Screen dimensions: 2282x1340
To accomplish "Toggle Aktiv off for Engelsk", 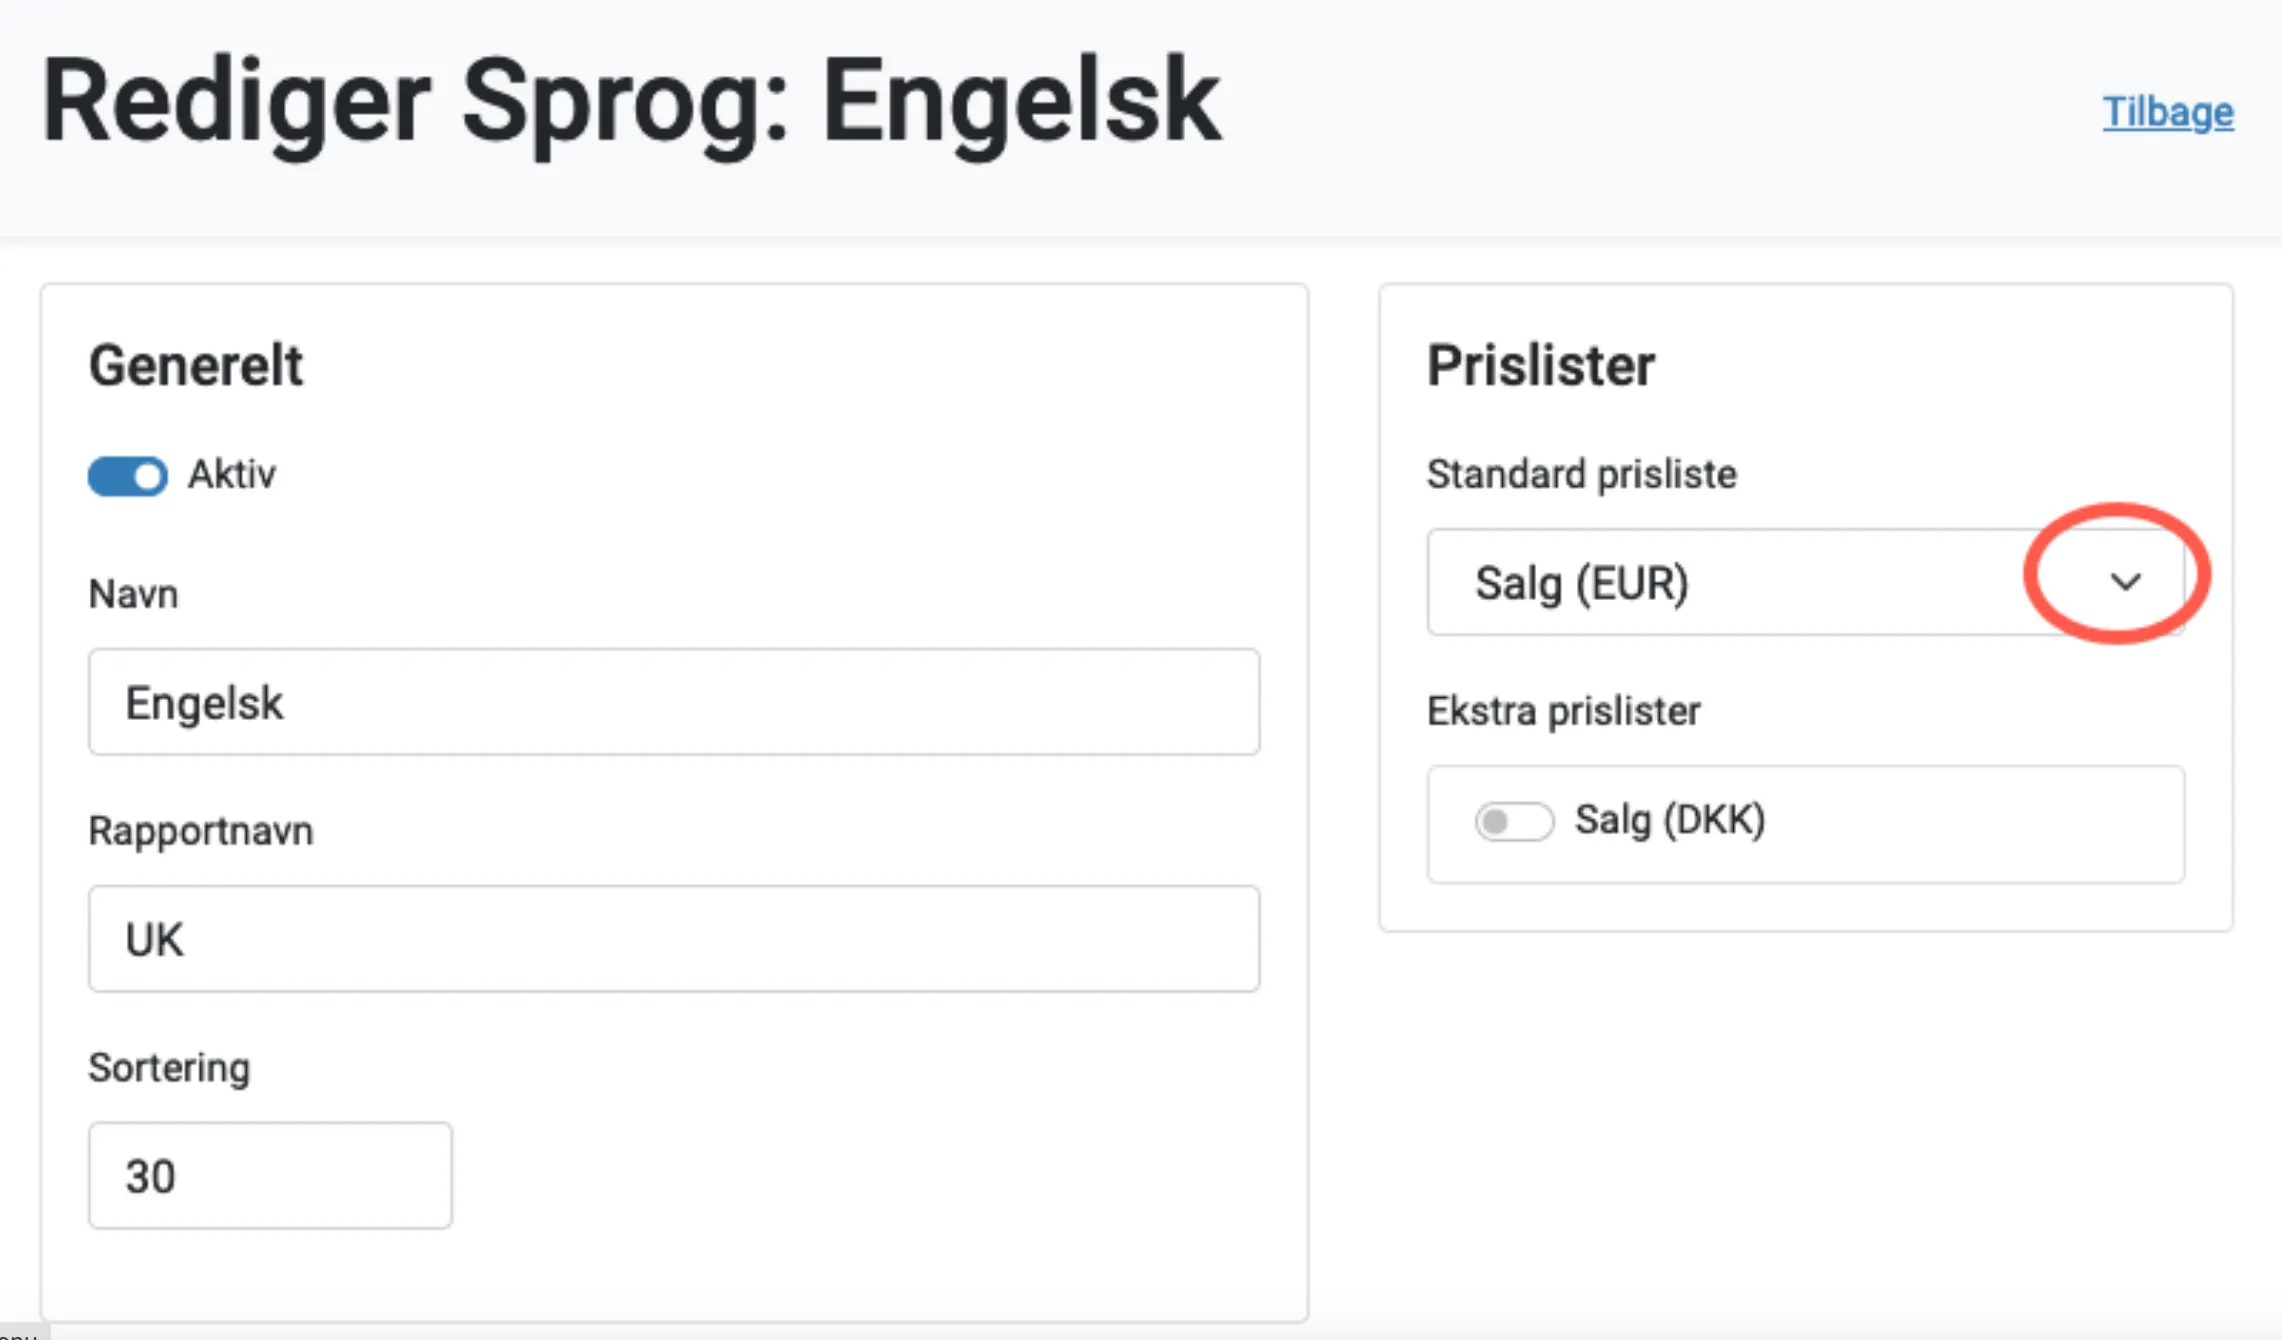I will [127, 476].
